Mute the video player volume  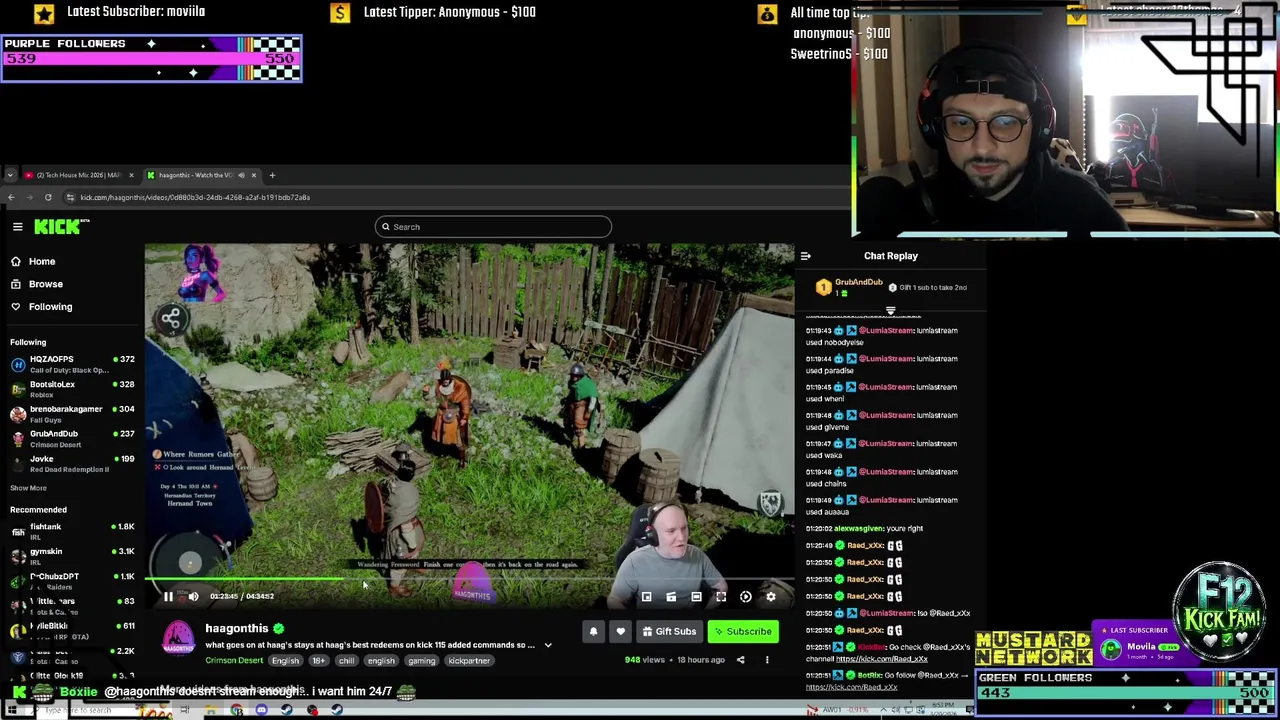coord(193,597)
